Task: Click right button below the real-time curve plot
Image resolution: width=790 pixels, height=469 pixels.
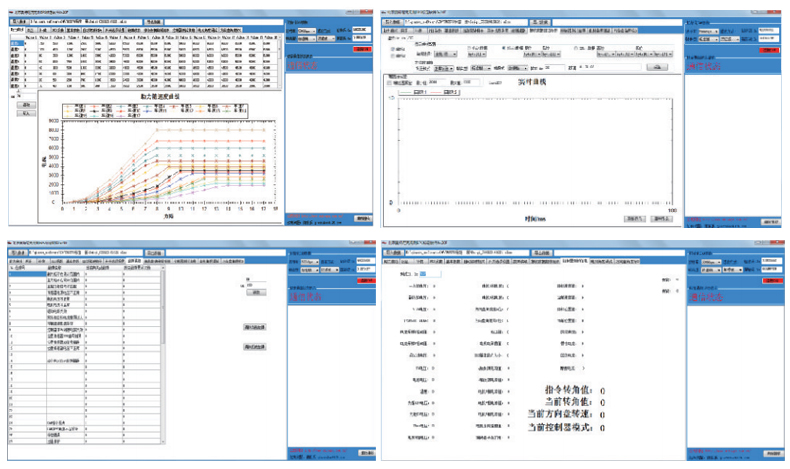Action: tap(662, 217)
